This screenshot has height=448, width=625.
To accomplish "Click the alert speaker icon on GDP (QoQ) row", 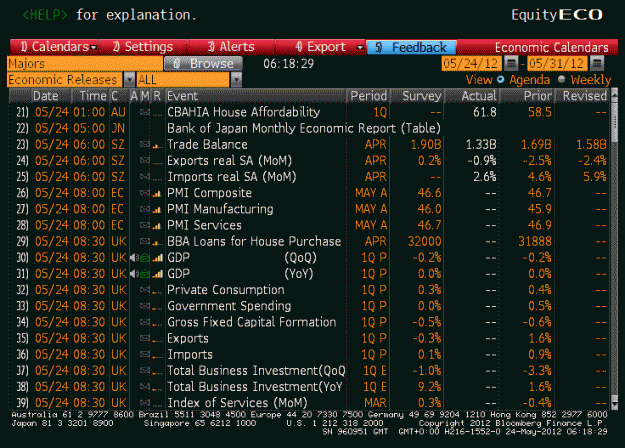I will (x=134, y=257).
